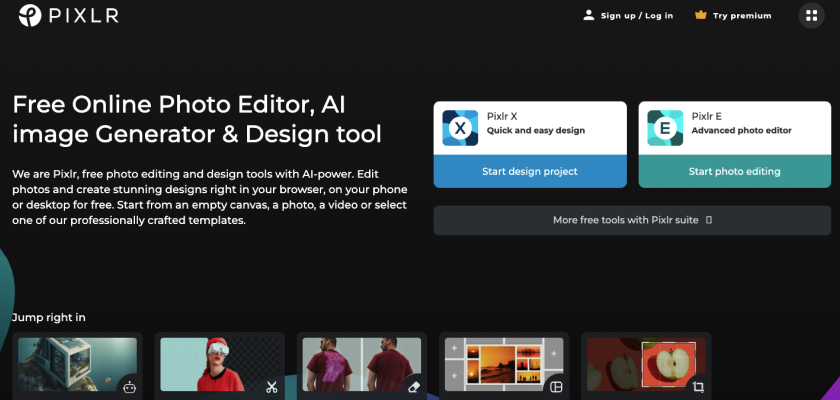Screen dimensions: 840x400
Task: Open the apps grid menu icon
Action: [x=812, y=15]
